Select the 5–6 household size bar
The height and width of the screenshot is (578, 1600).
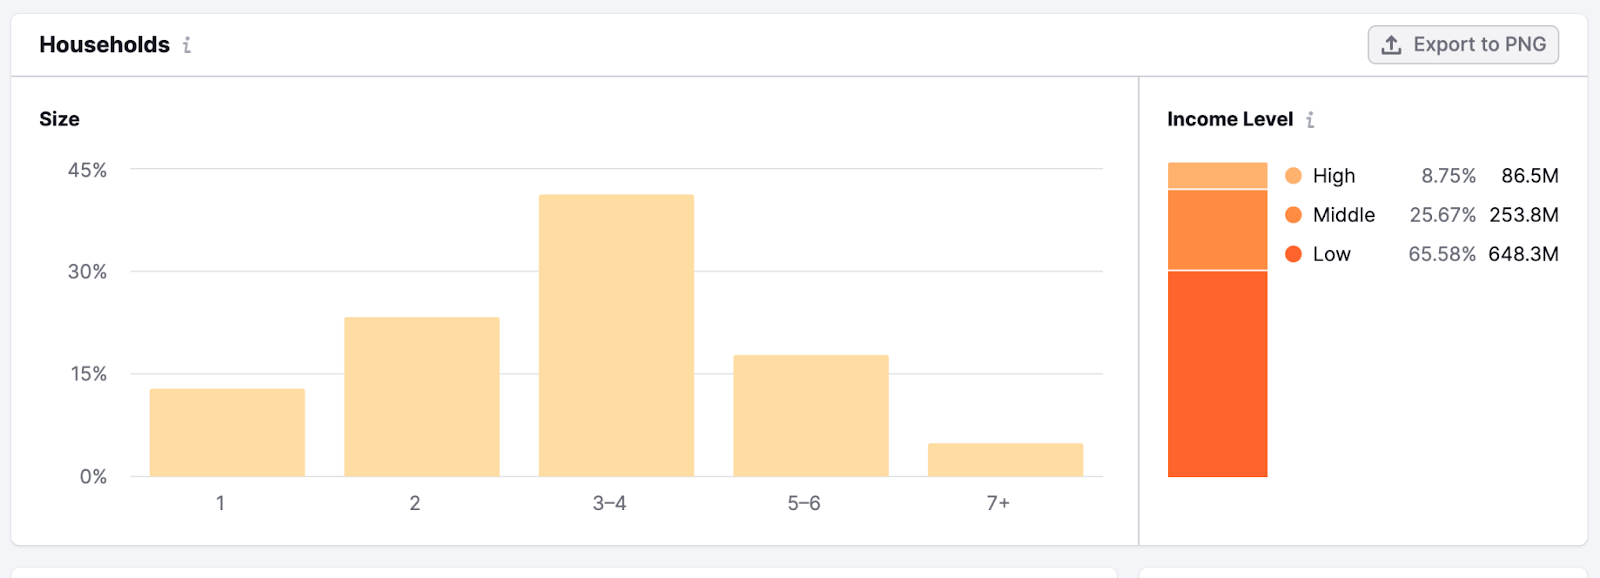pyautogui.click(x=810, y=415)
